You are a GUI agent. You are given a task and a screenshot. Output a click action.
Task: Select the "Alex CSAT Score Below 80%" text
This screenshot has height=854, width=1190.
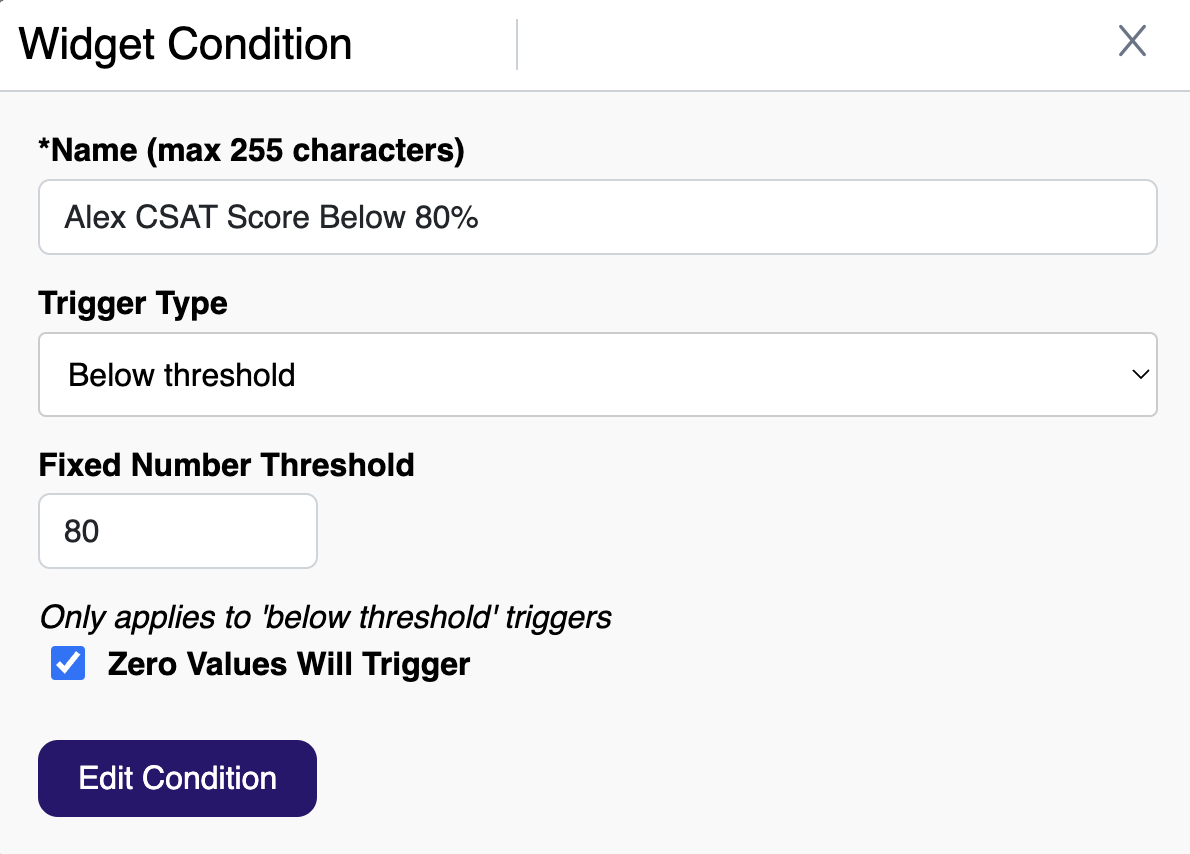point(272,218)
